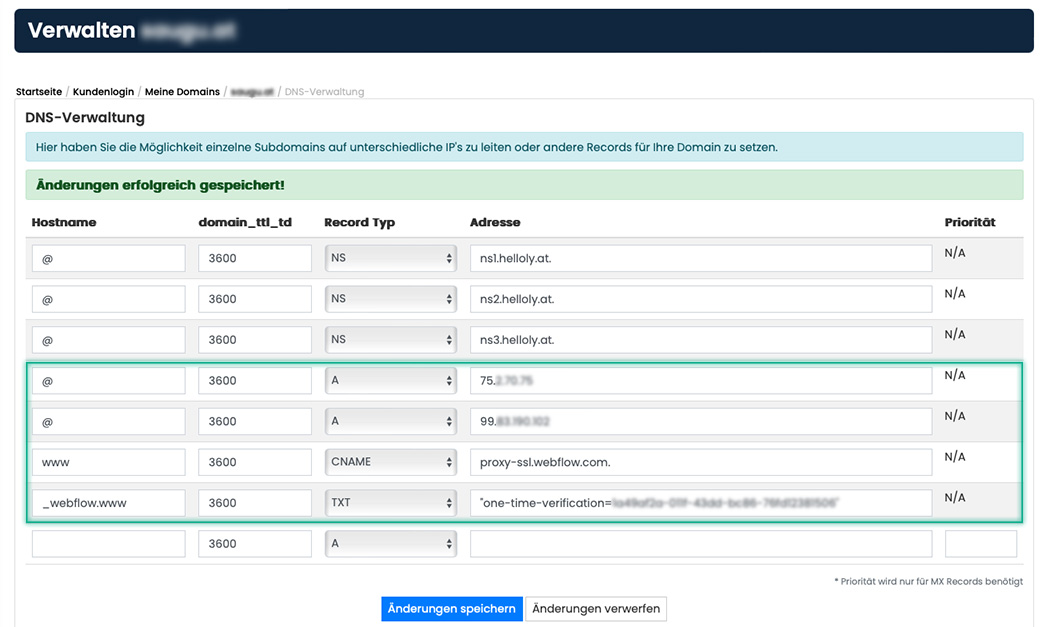The height and width of the screenshot is (627, 1042).
Task: Click the Record Typ column header
Action: click(360, 223)
